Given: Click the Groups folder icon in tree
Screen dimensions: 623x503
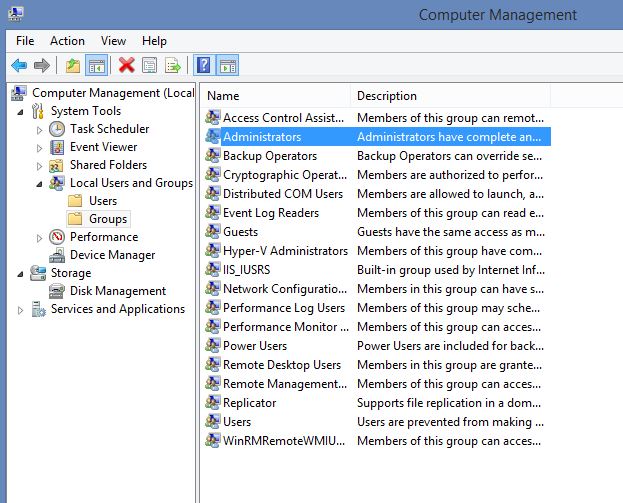Looking at the screenshot, I should [x=75, y=219].
